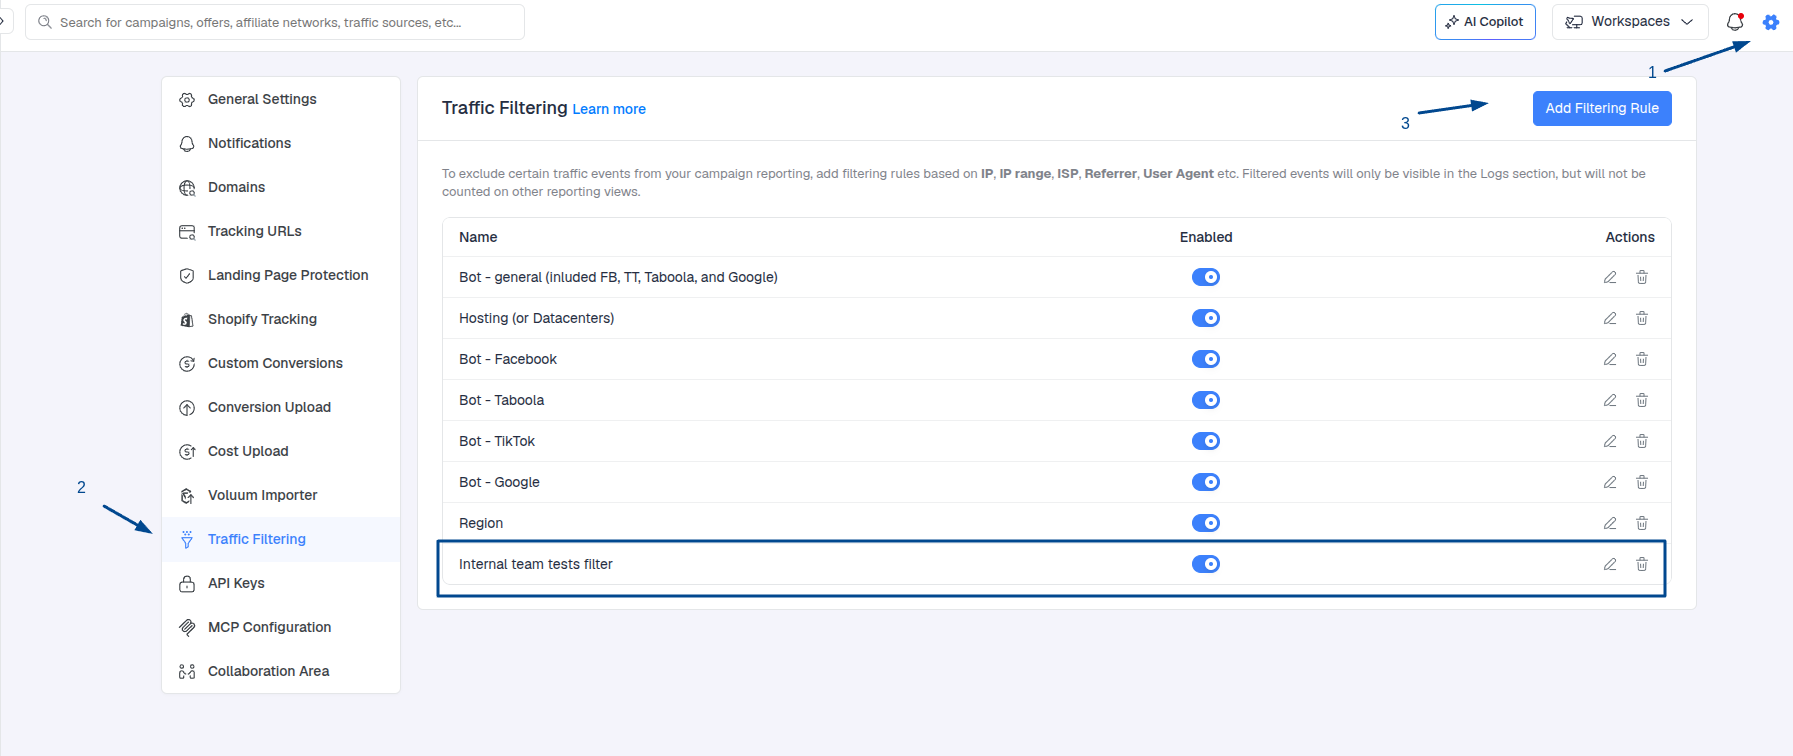1793x756 pixels.
Task: Click the Actions column header
Action: (x=1630, y=237)
